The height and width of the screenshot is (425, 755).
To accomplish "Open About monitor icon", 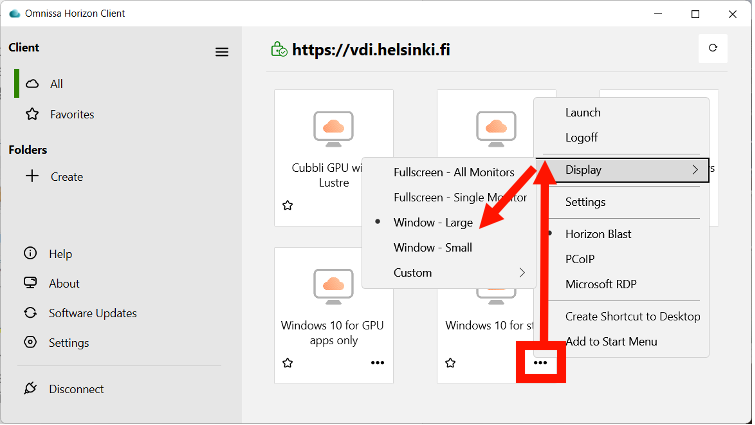I will point(30,283).
